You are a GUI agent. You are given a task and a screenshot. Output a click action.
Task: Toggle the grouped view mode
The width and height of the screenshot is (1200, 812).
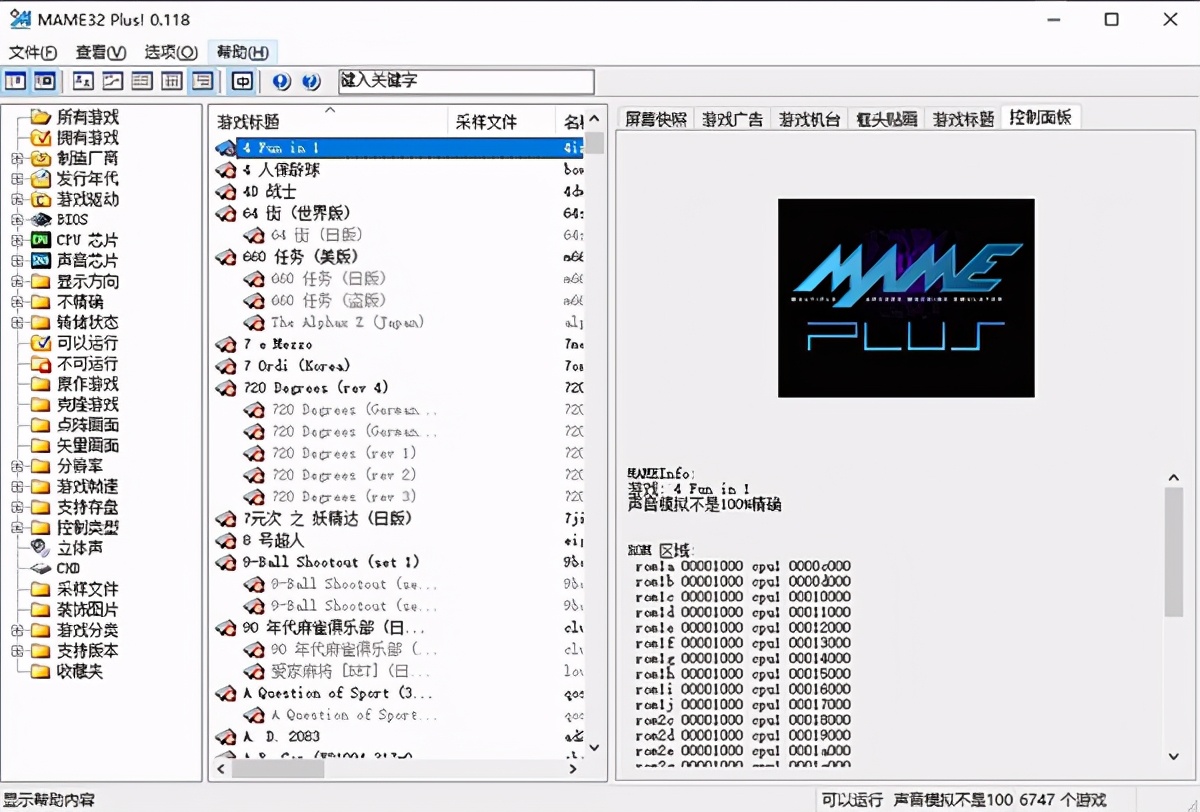click(203, 81)
